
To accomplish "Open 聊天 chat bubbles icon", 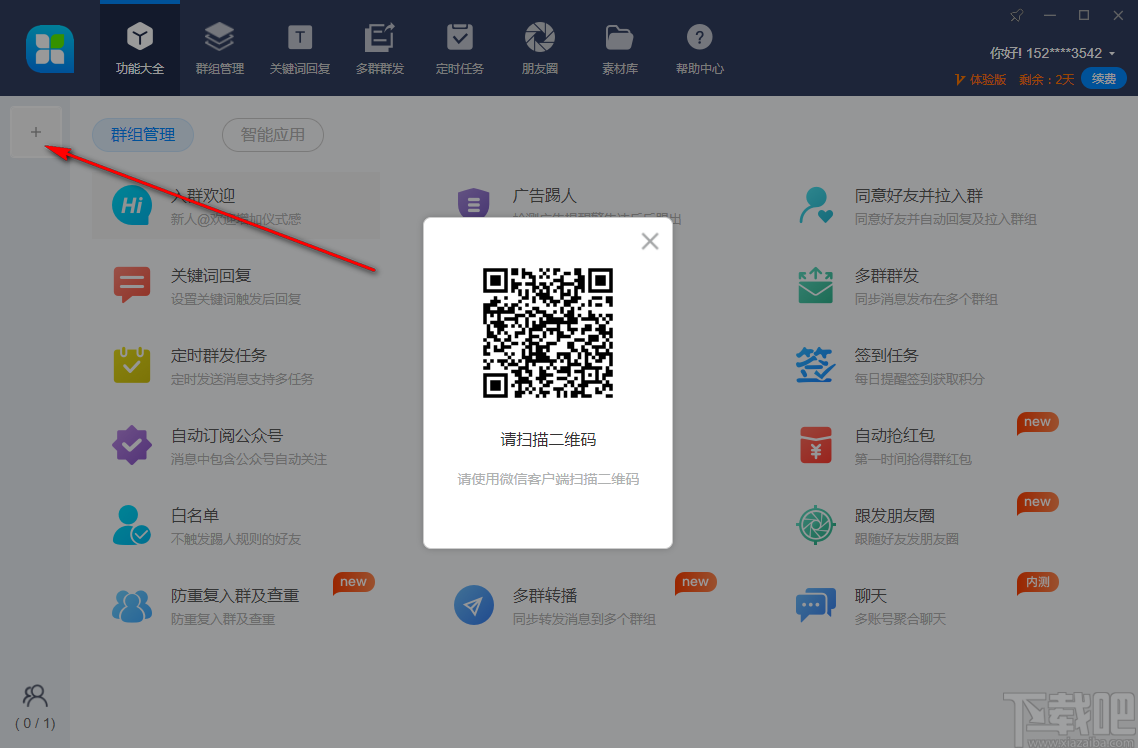I will 816,605.
